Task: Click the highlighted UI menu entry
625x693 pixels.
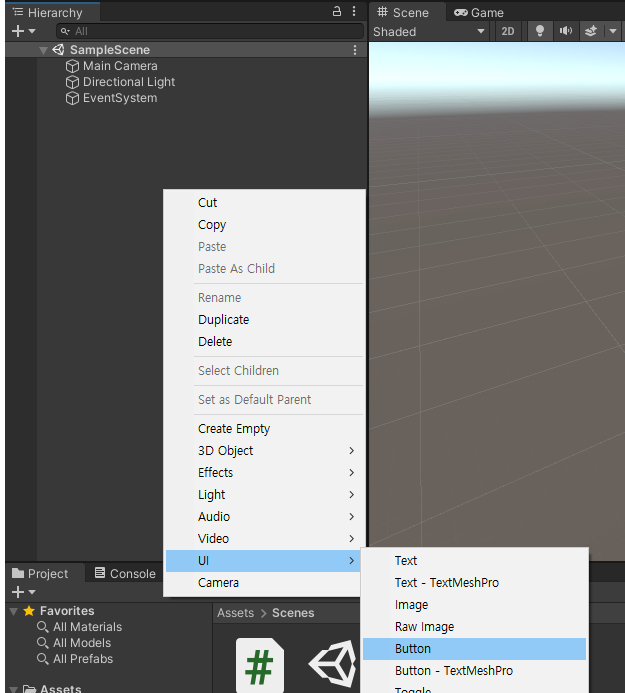Action: [263, 561]
